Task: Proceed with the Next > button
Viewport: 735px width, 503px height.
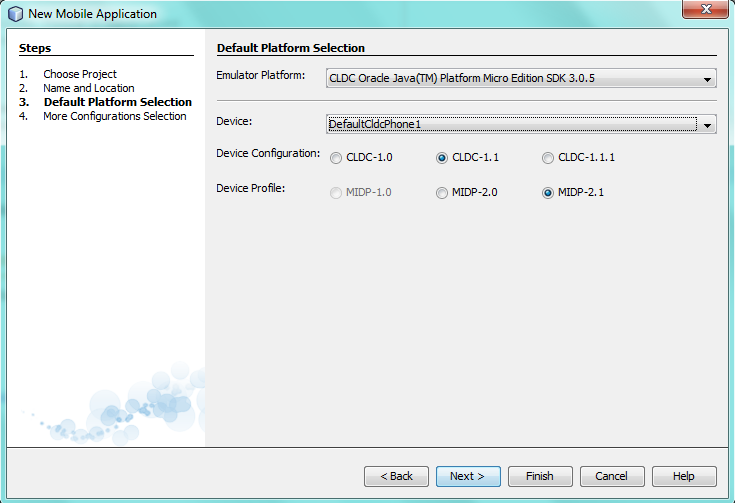Action: [x=468, y=476]
